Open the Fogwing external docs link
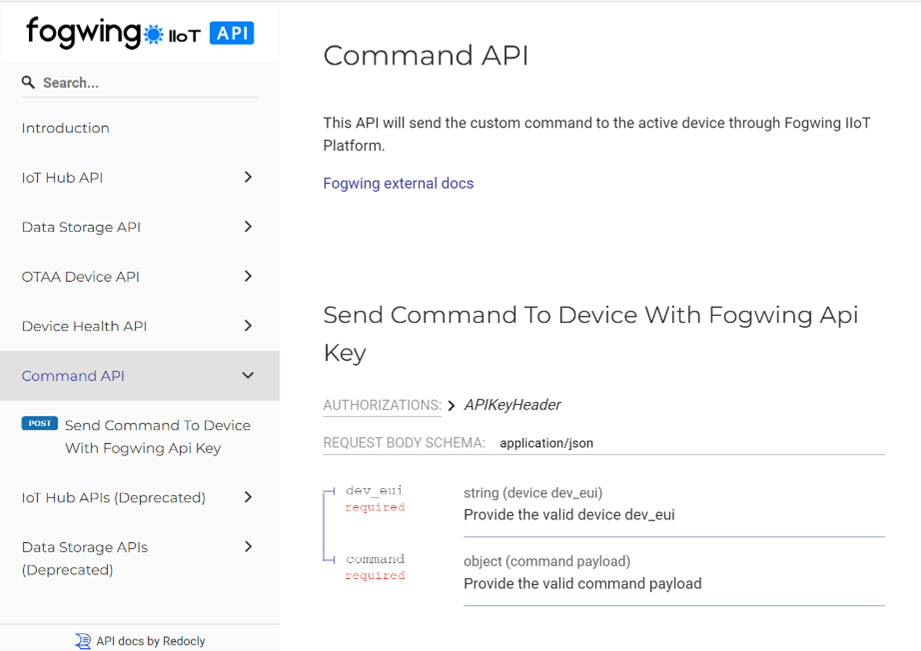 (398, 183)
